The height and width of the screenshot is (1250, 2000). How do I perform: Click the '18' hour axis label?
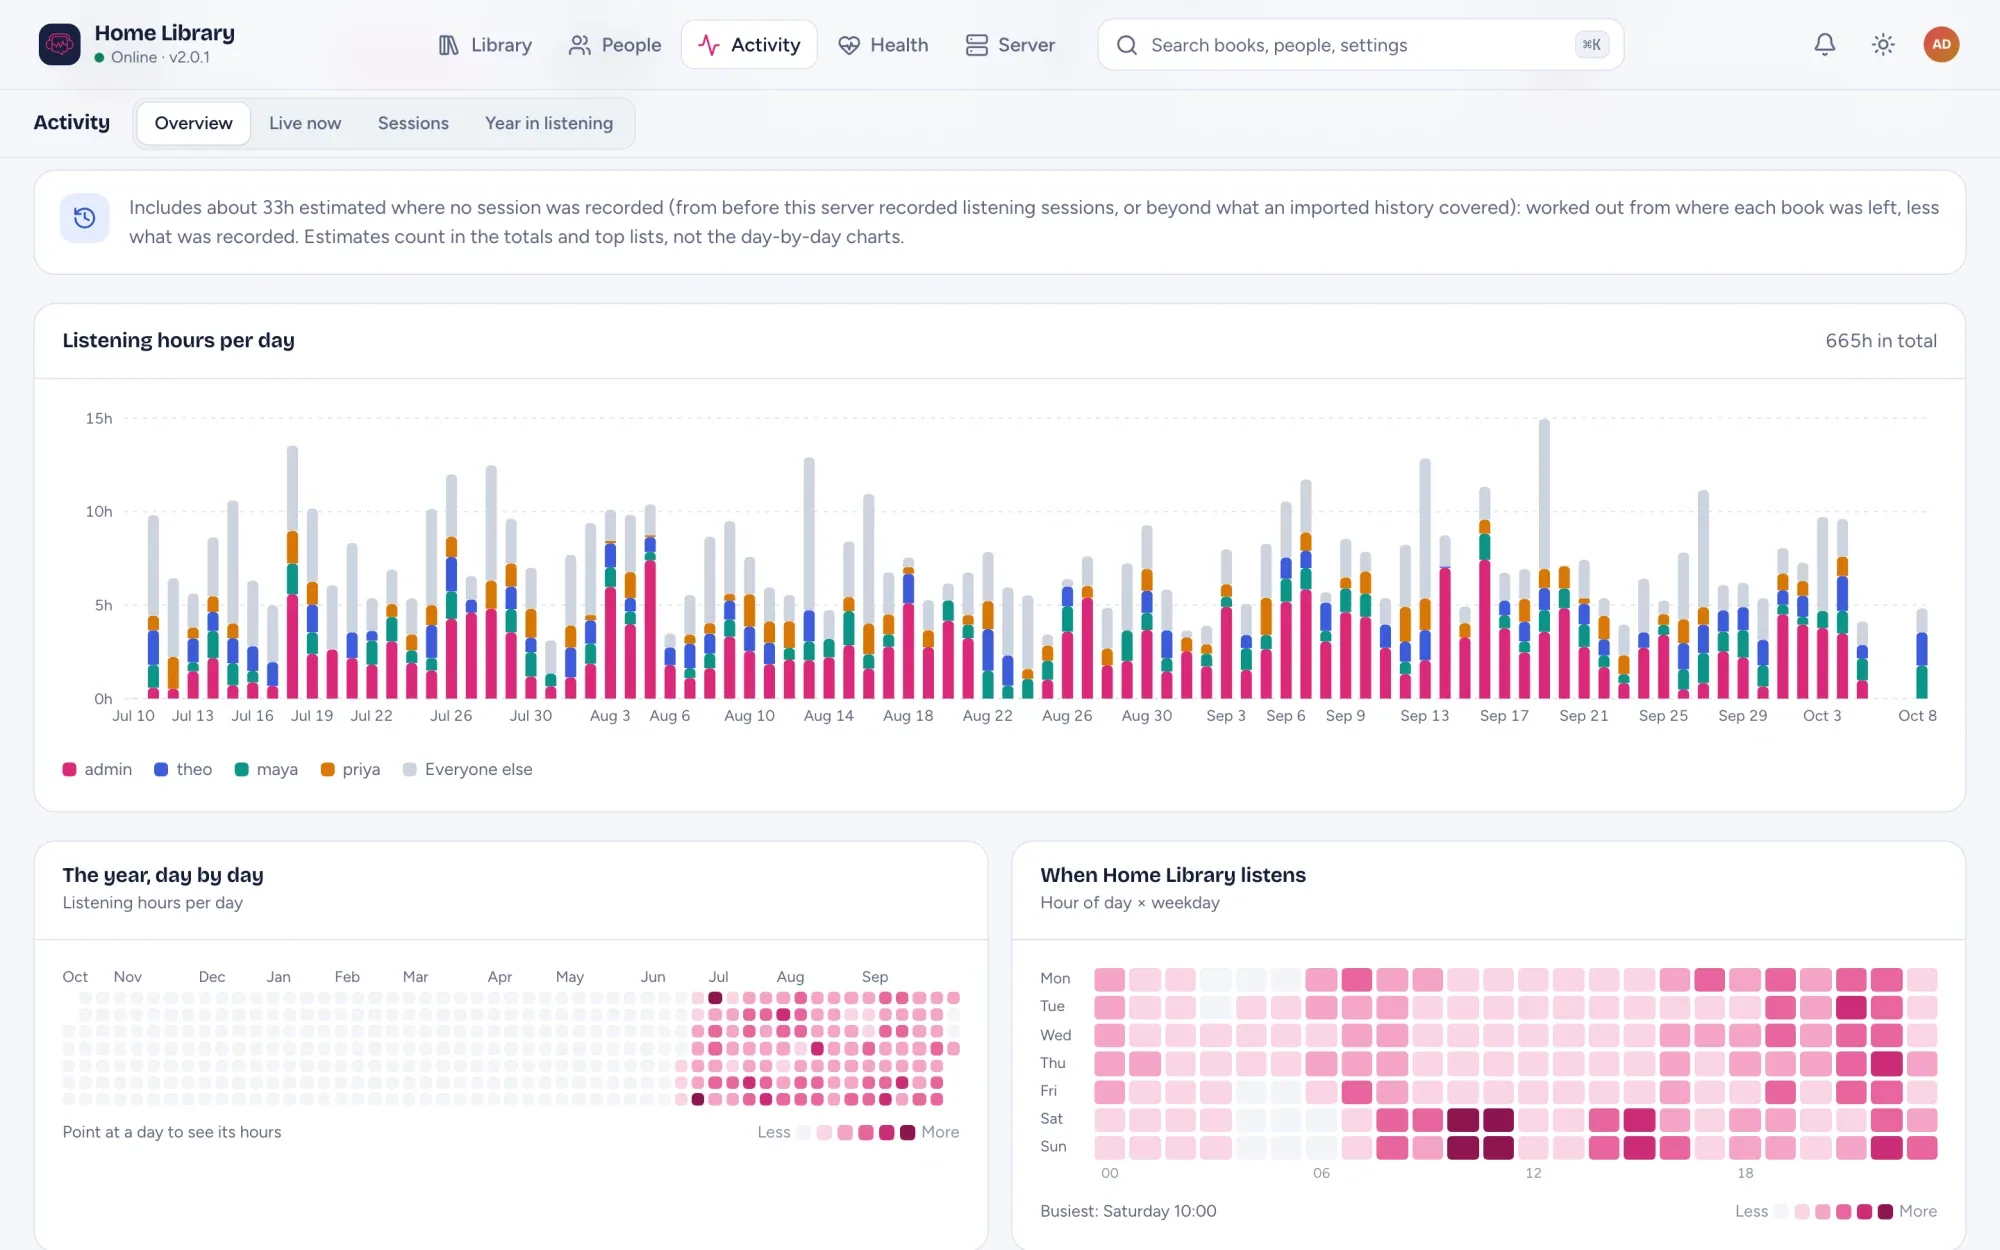pyautogui.click(x=1745, y=1173)
